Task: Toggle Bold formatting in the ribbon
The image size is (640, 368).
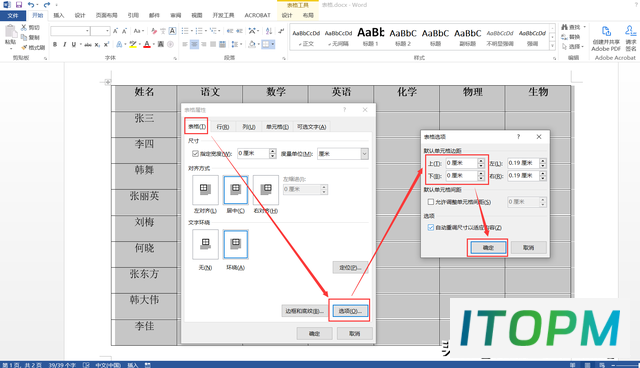Action: (x=55, y=44)
